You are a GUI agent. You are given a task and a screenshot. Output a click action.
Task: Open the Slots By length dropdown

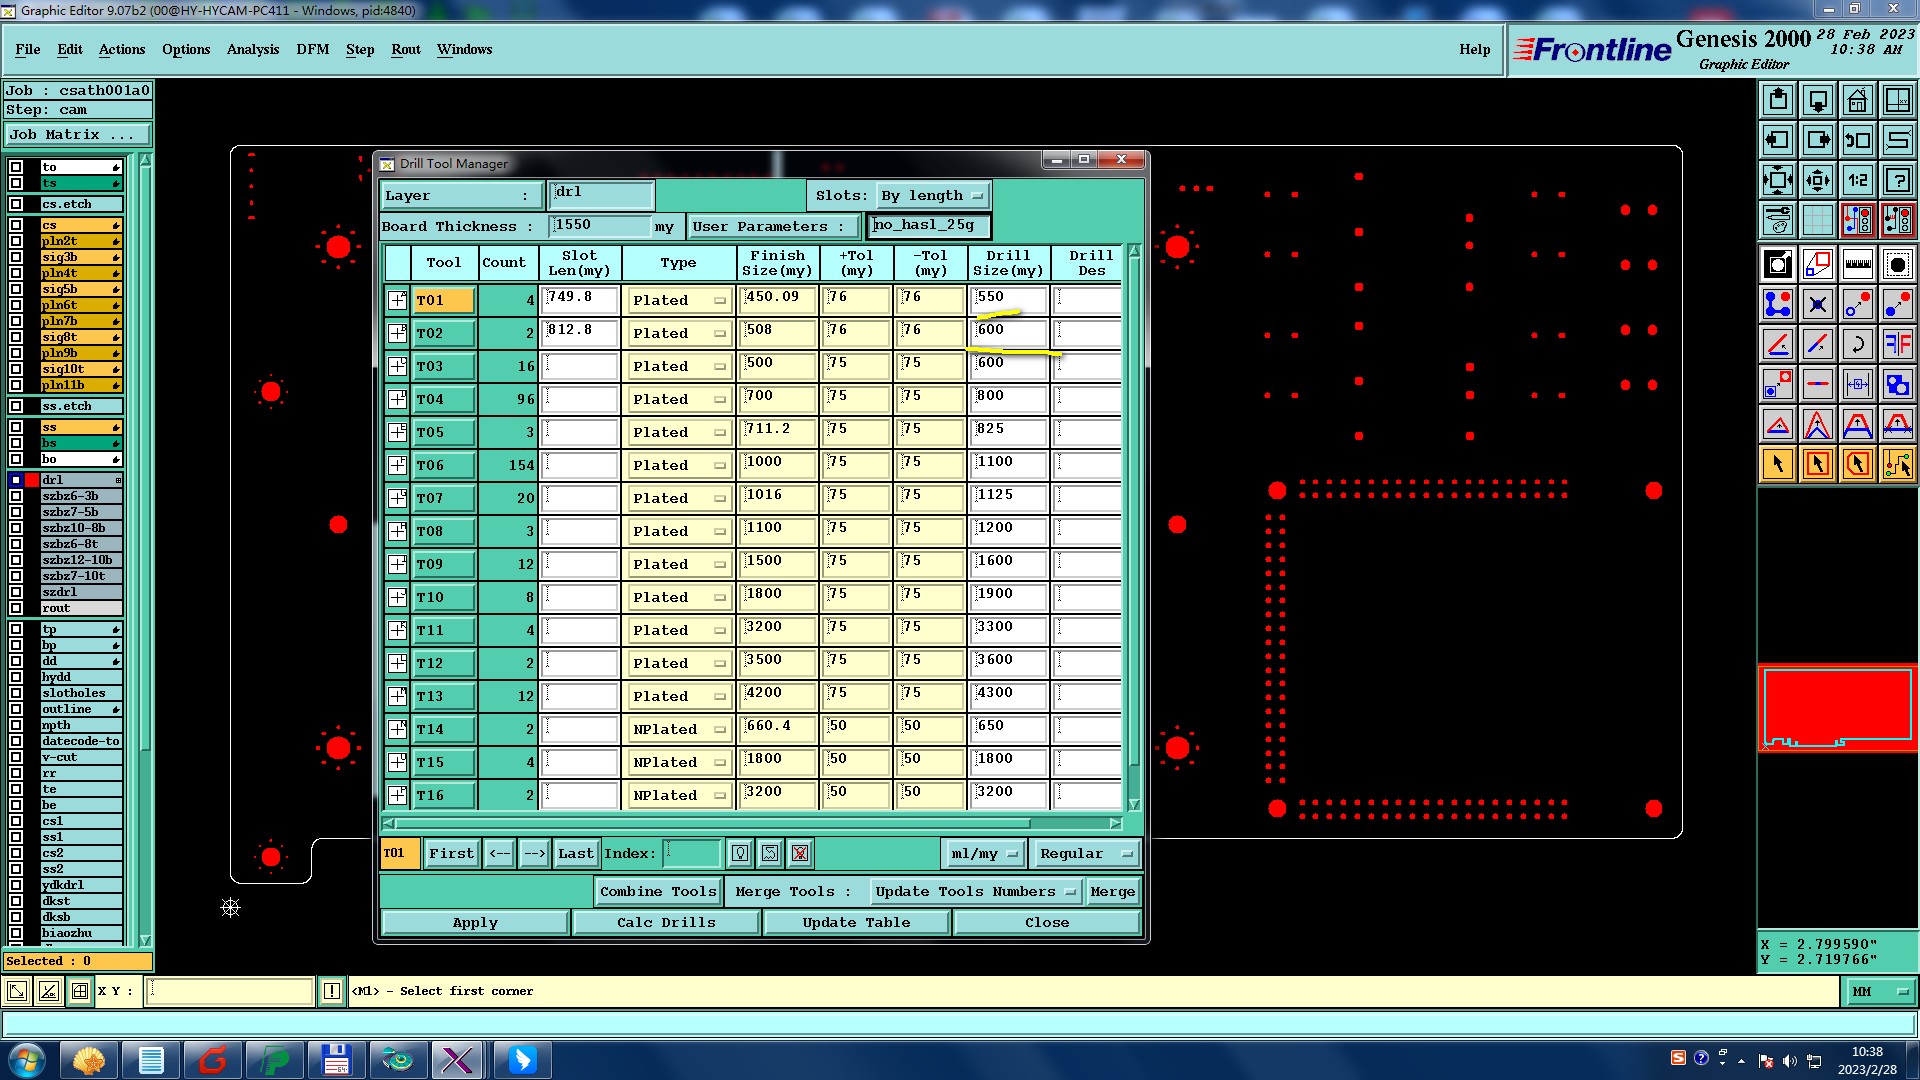934,196
